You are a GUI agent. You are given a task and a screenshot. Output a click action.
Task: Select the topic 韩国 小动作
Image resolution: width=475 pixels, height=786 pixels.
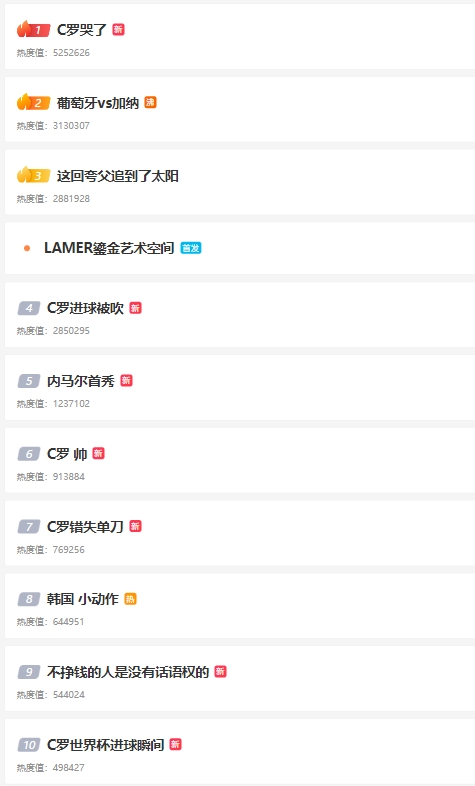click(x=83, y=599)
